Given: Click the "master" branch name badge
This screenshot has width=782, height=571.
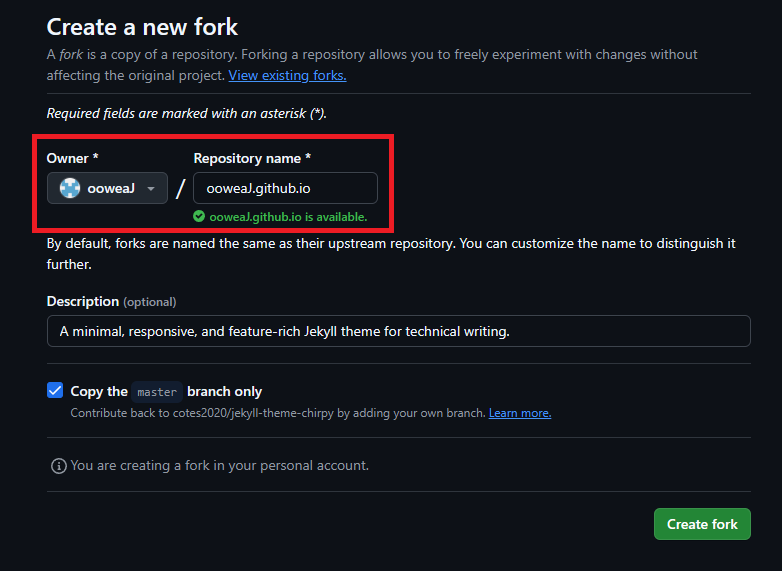Looking at the screenshot, I should (x=157, y=392).
